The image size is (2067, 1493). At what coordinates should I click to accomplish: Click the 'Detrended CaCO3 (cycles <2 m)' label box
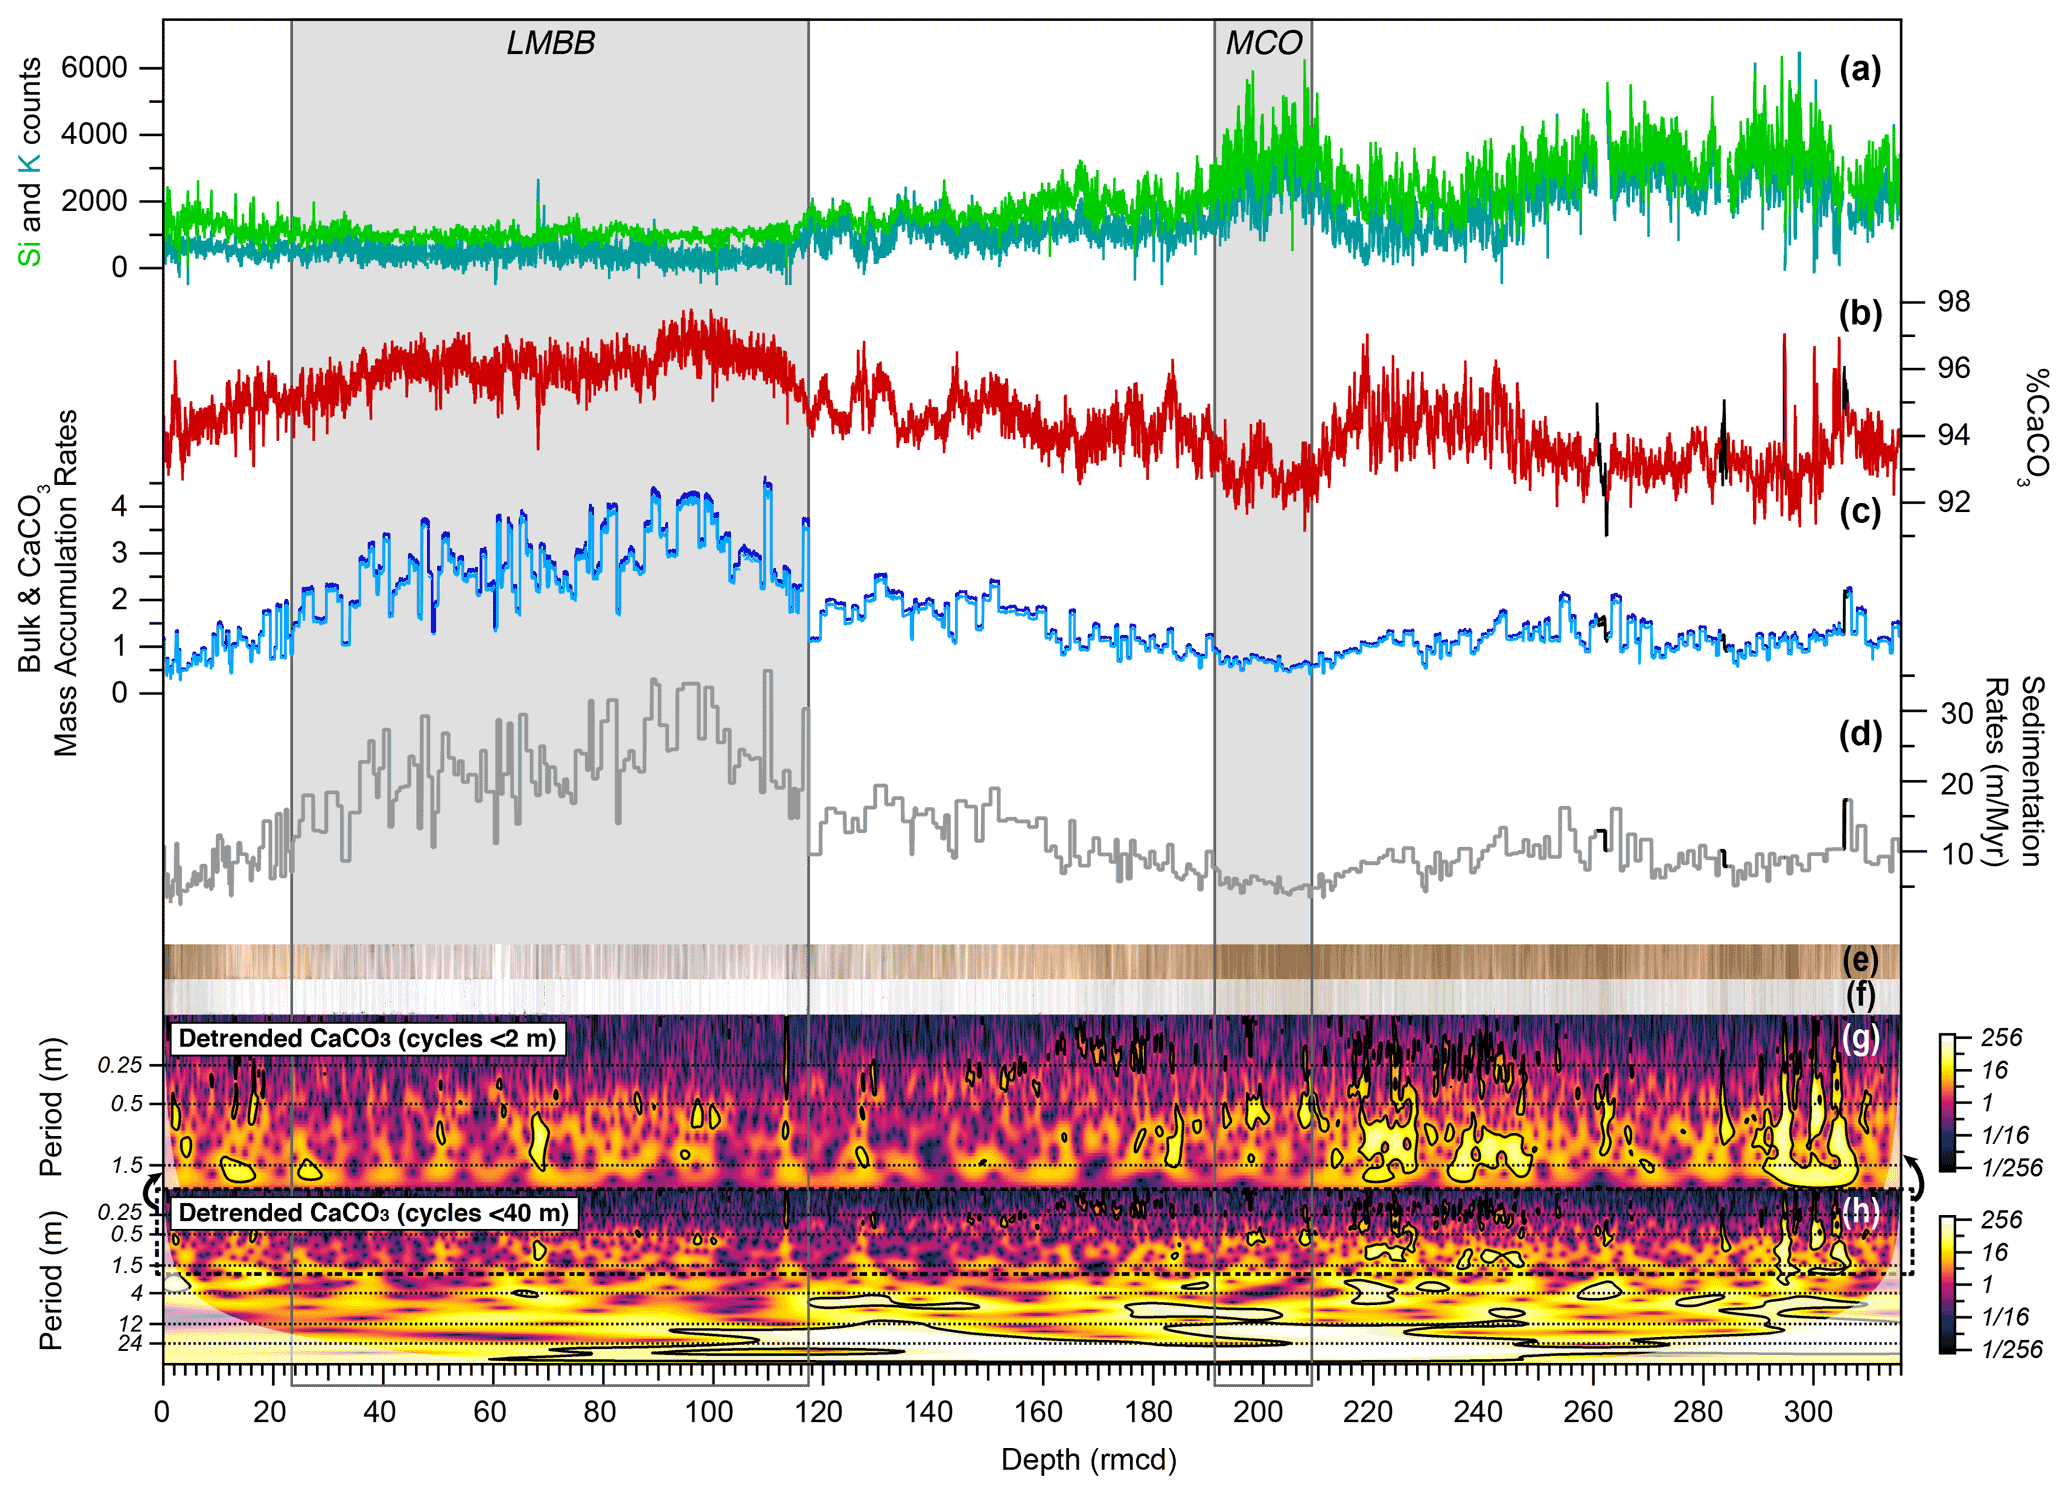point(367,1038)
